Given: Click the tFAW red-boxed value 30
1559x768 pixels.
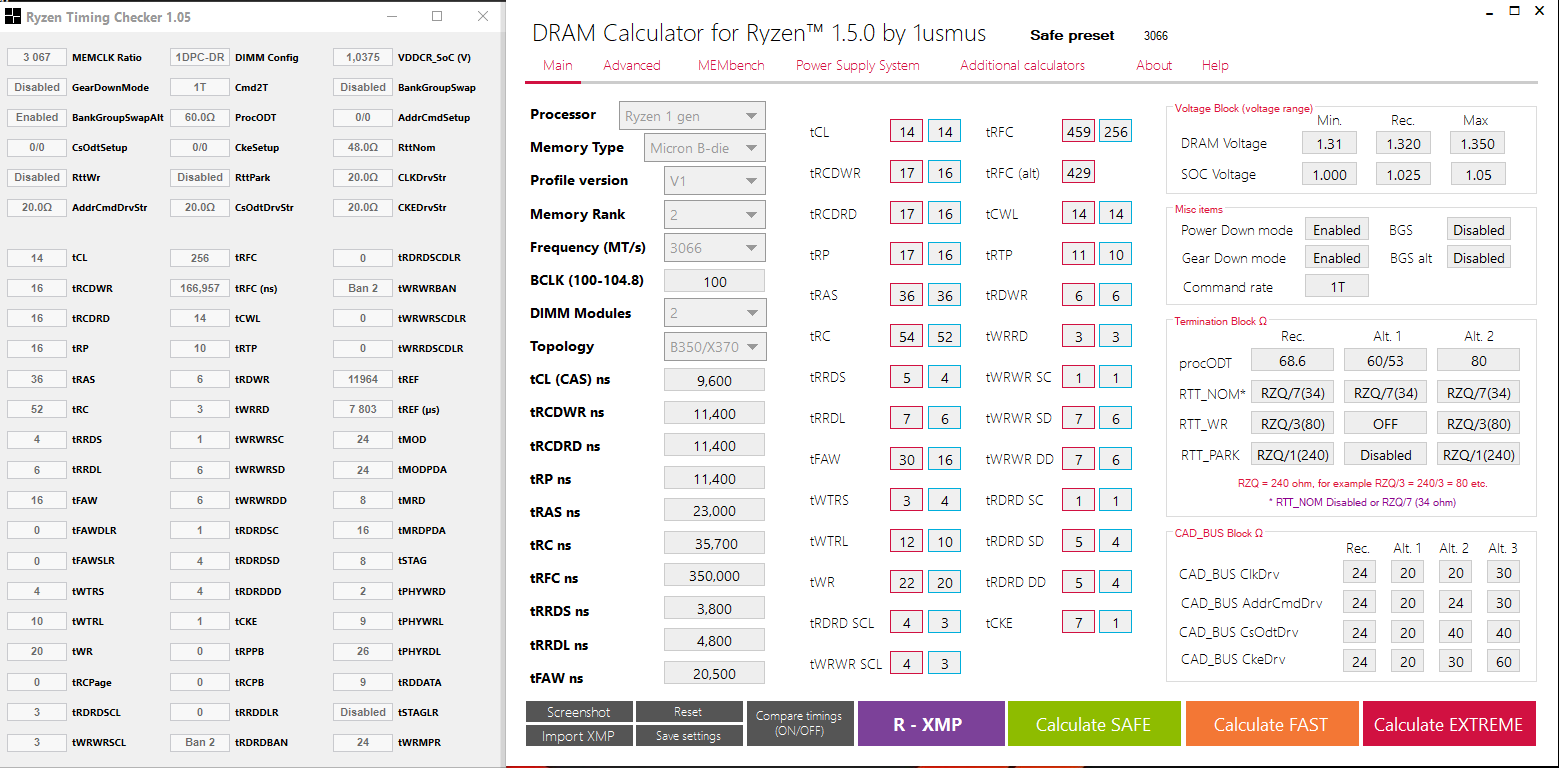Looking at the screenshot, I should point(906,459).
